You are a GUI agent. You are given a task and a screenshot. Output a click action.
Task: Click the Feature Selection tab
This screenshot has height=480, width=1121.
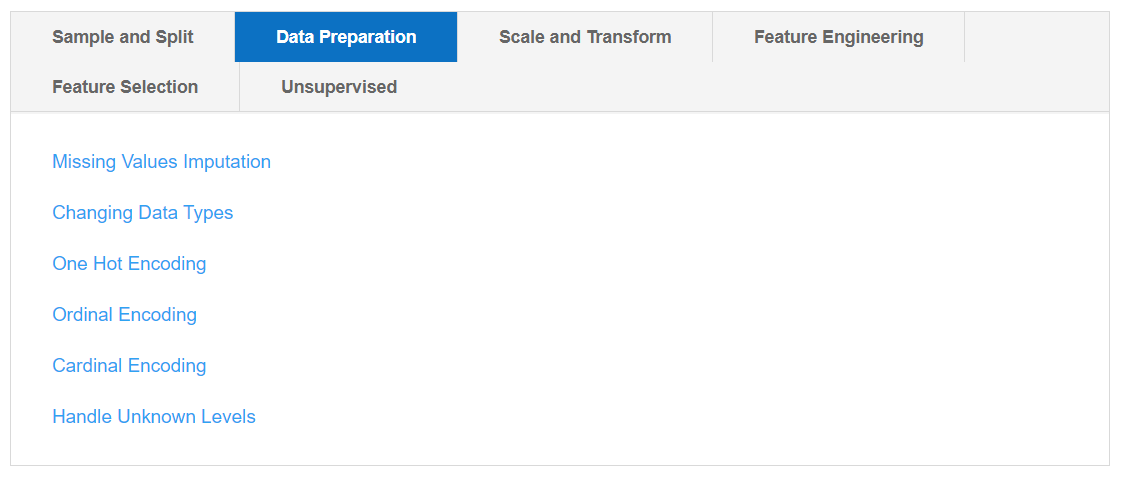pos(125,87)
